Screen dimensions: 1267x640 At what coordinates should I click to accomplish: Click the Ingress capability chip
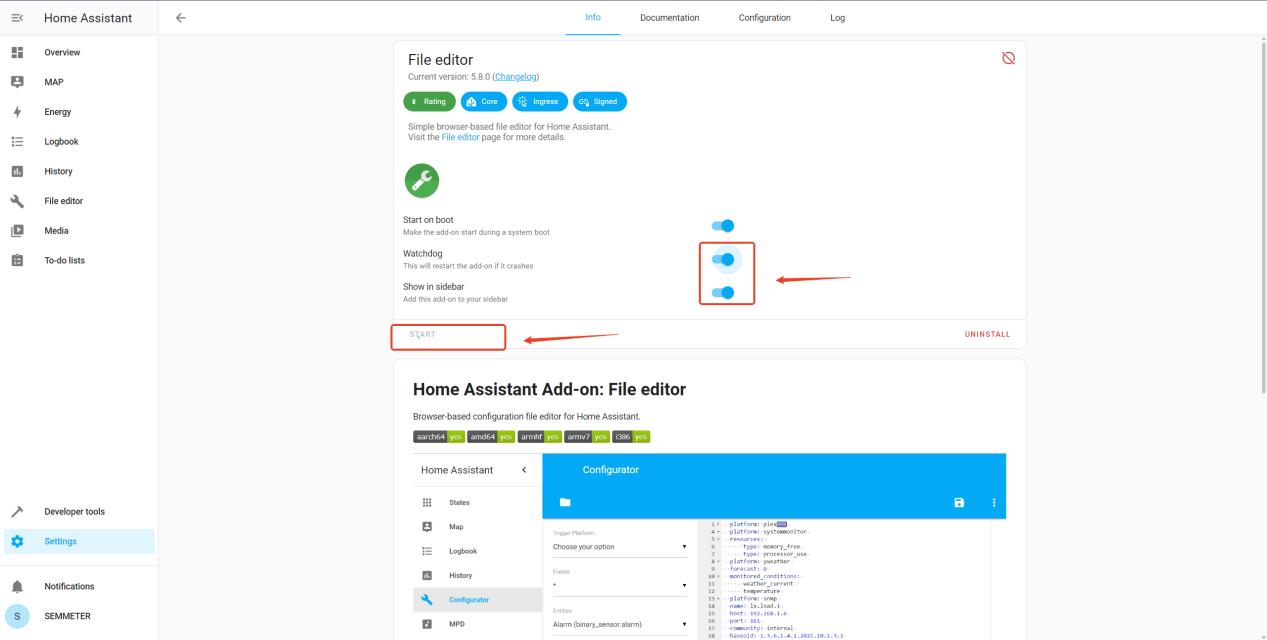pos(540,101)
